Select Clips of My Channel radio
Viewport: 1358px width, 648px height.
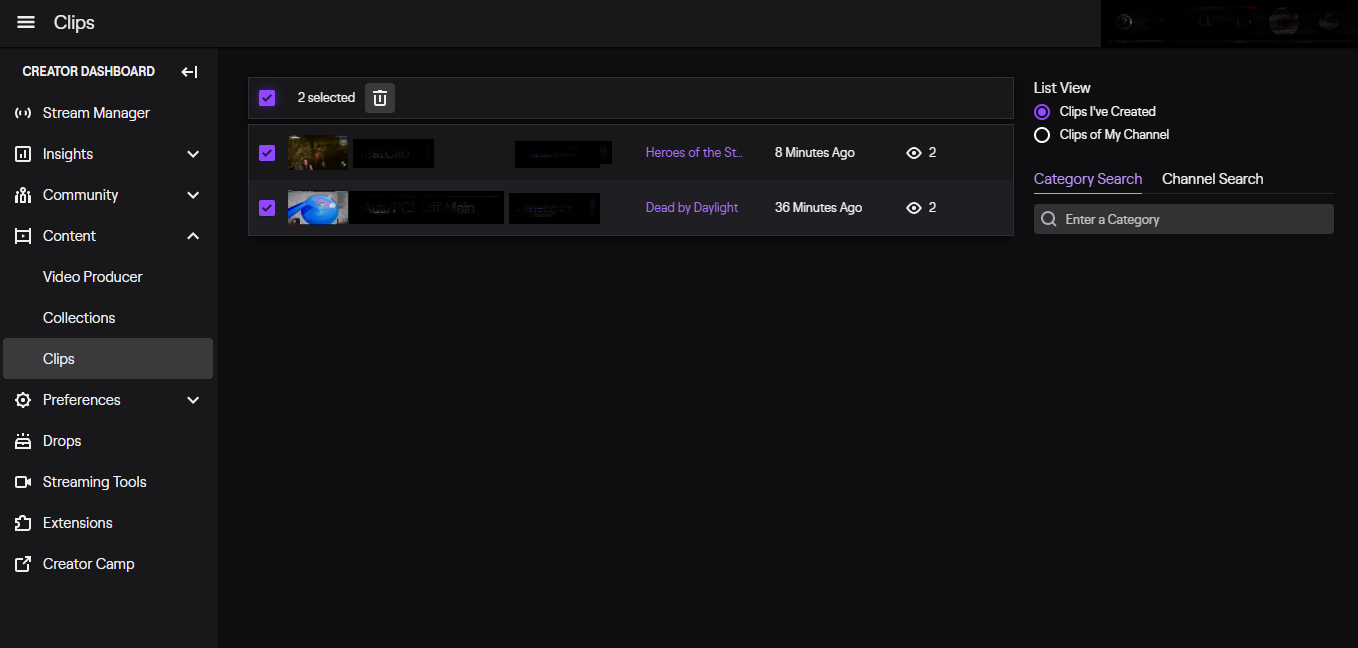(1042, 135)
